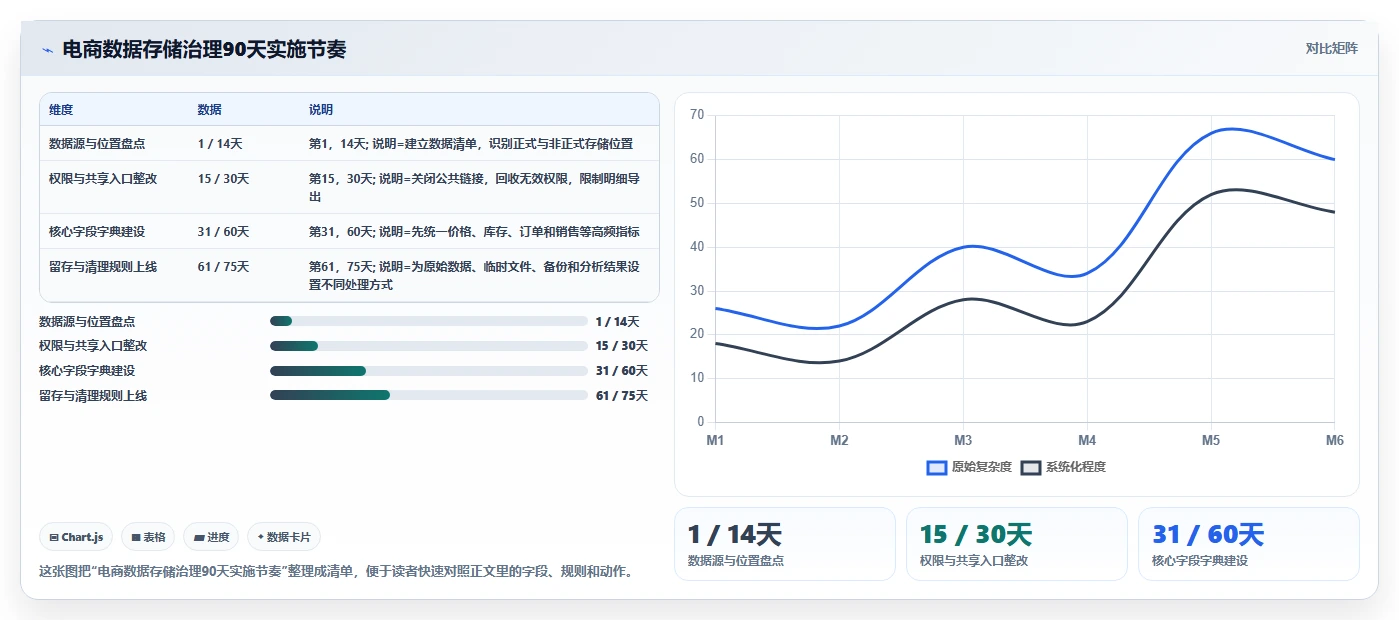Click the 核心字段字典建设 progress bar
The height and width of the screenshot is (620, 1399).
point(428,371)
